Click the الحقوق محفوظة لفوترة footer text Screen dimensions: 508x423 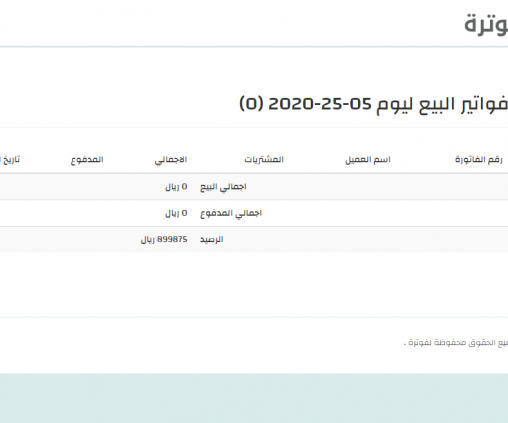coord(456,343)
